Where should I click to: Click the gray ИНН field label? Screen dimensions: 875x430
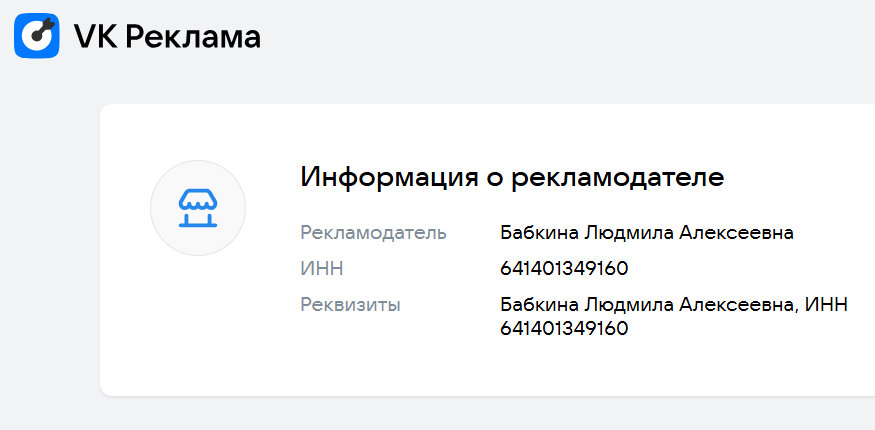pos(322,269)
